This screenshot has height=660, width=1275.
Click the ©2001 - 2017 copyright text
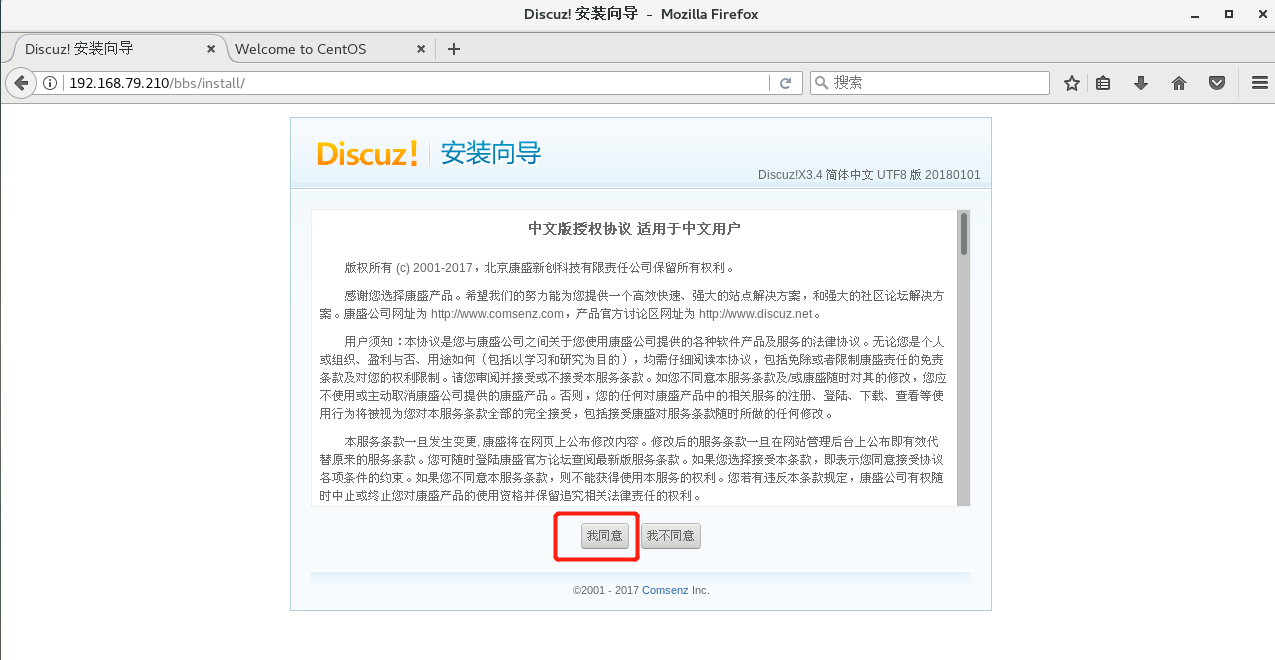pos(606,590)
